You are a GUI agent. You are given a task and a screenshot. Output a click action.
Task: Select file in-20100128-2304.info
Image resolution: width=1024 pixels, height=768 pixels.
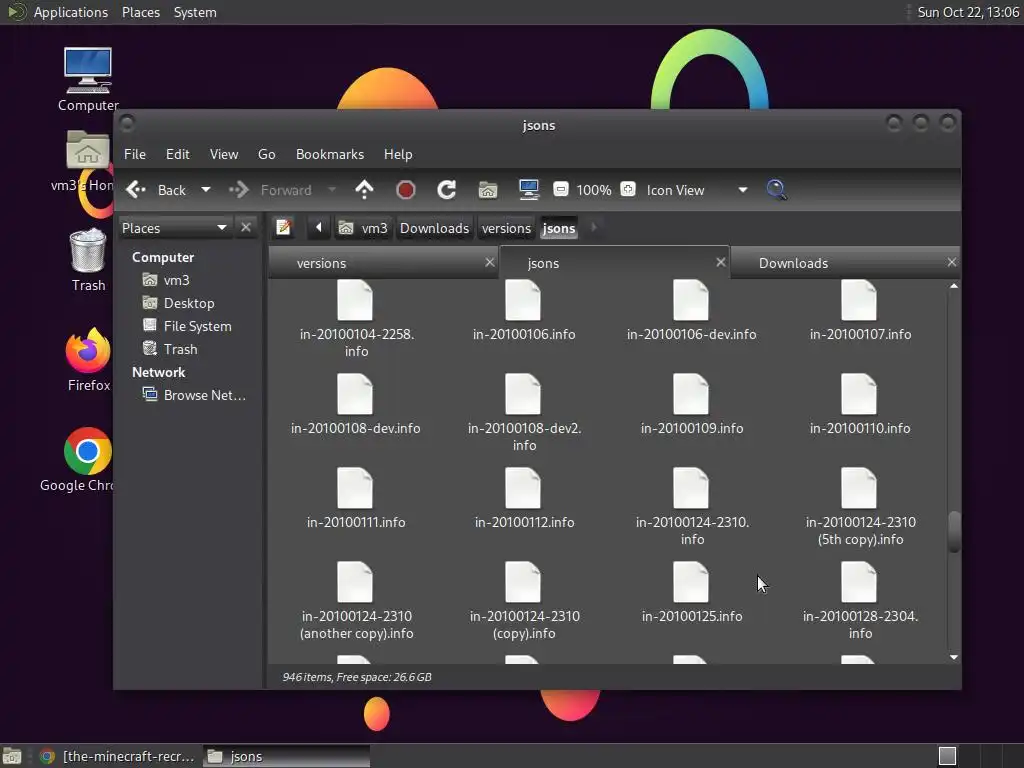pos(860,601)
